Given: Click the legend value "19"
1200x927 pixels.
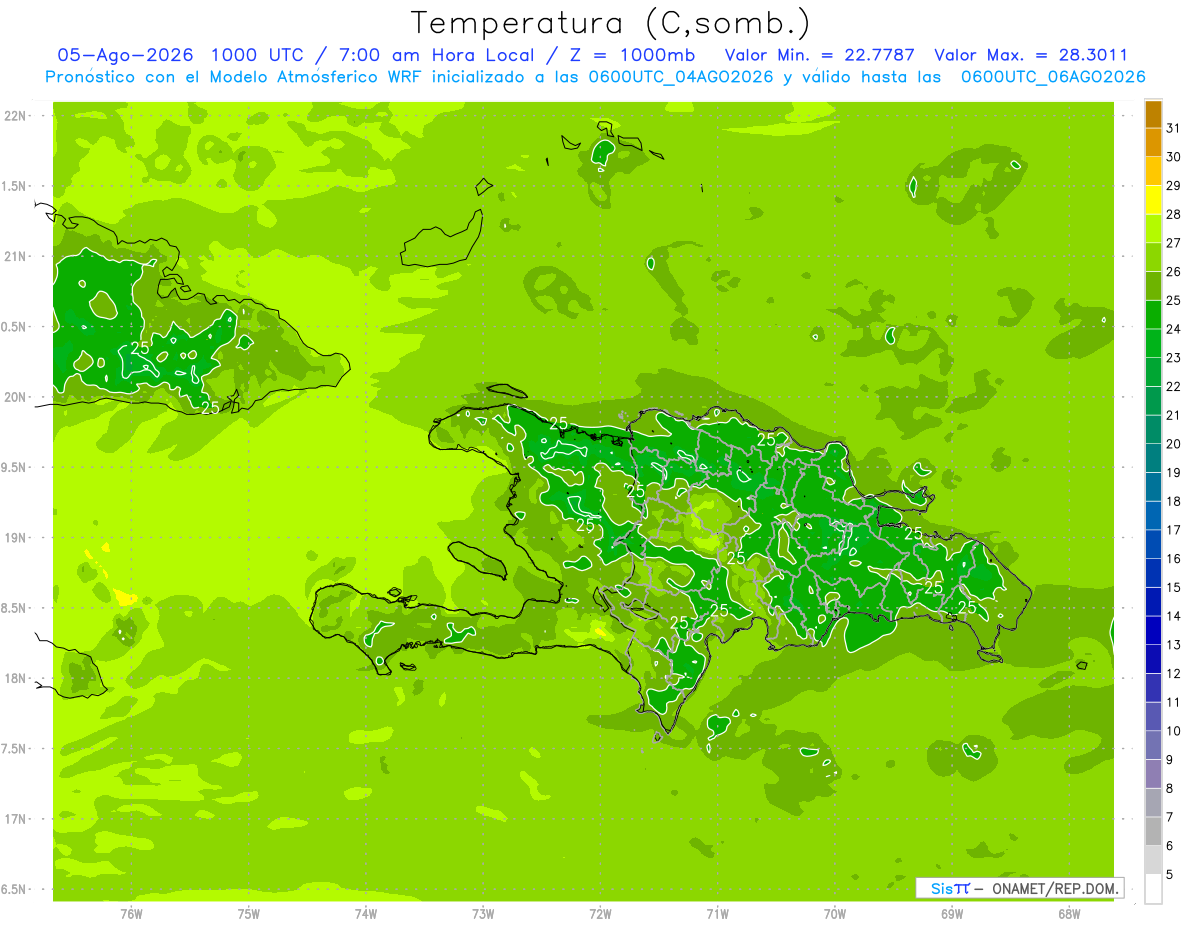Looking at the screenshot, I should point(1173,472).
